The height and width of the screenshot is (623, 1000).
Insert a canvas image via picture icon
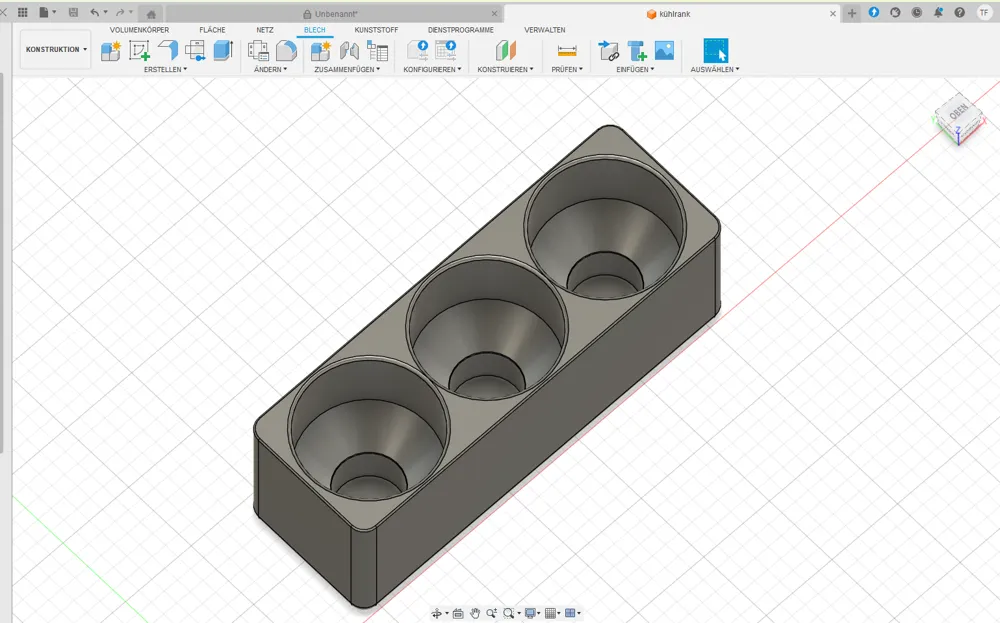(665, 50)
